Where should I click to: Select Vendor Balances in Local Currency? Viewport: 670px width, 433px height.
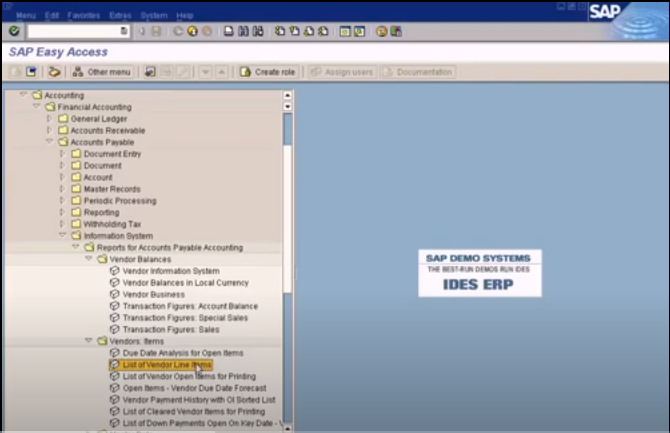click(x=185, y=283)
